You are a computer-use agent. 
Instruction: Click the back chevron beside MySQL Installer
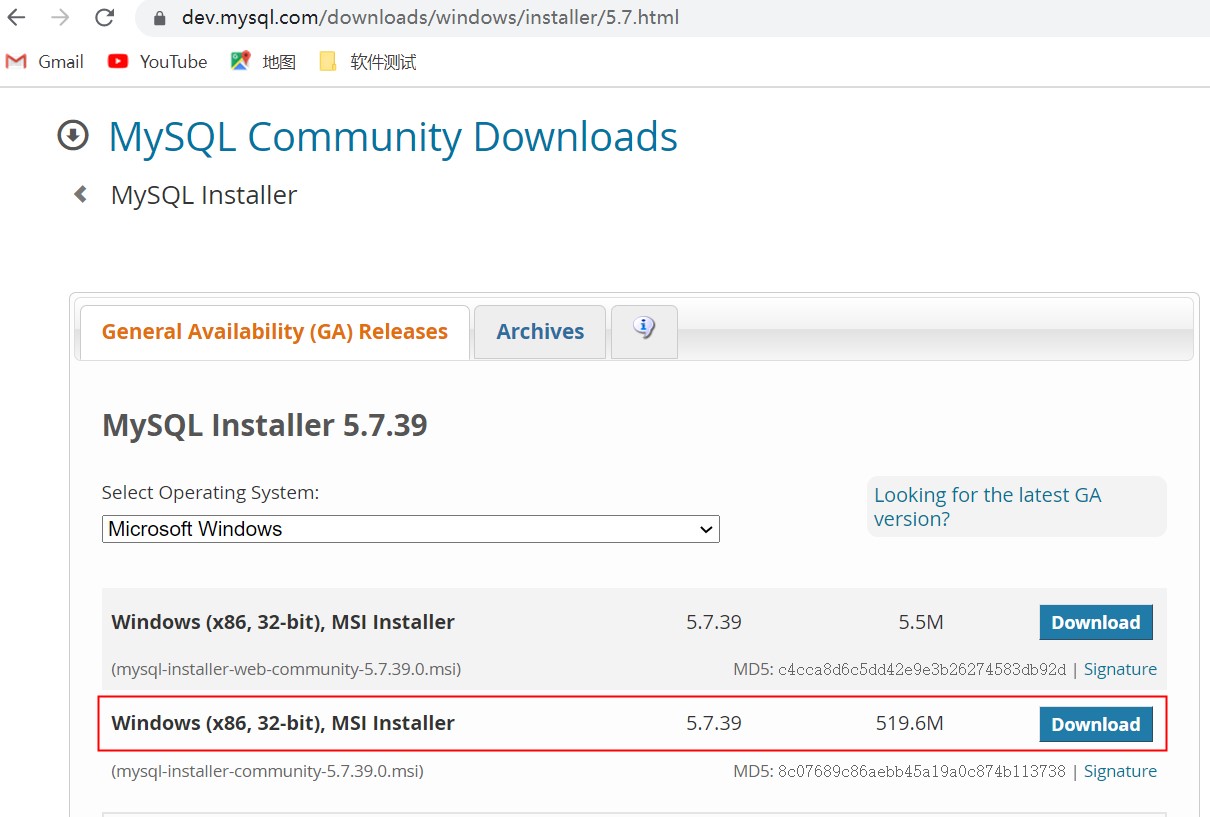click(x=81, y=194)
